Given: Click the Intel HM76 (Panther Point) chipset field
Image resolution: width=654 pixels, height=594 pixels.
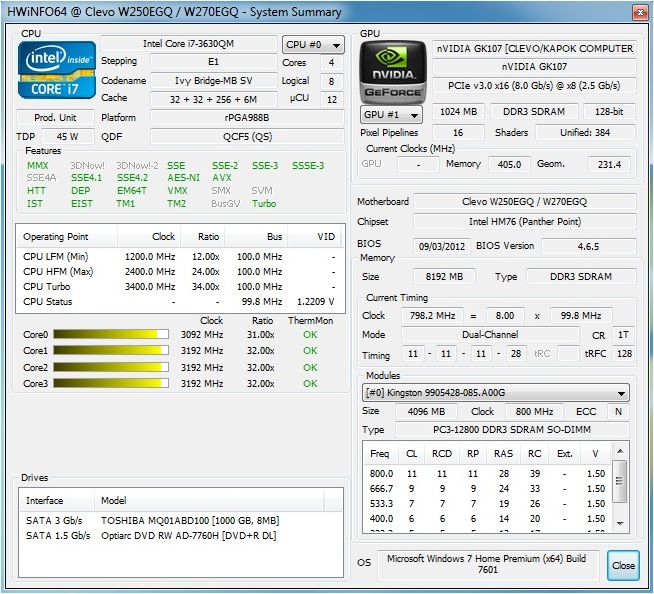Looking at the screenshot, I should [x=525, y=221].
